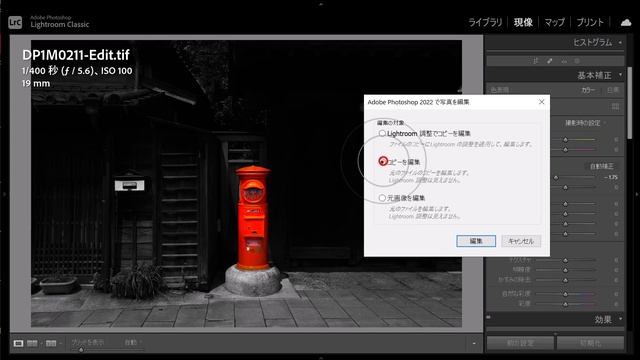Toggle the bottom filmstrip show/hide arrow
The width and height of the screenshot is (640, 360).
[321, 357]
